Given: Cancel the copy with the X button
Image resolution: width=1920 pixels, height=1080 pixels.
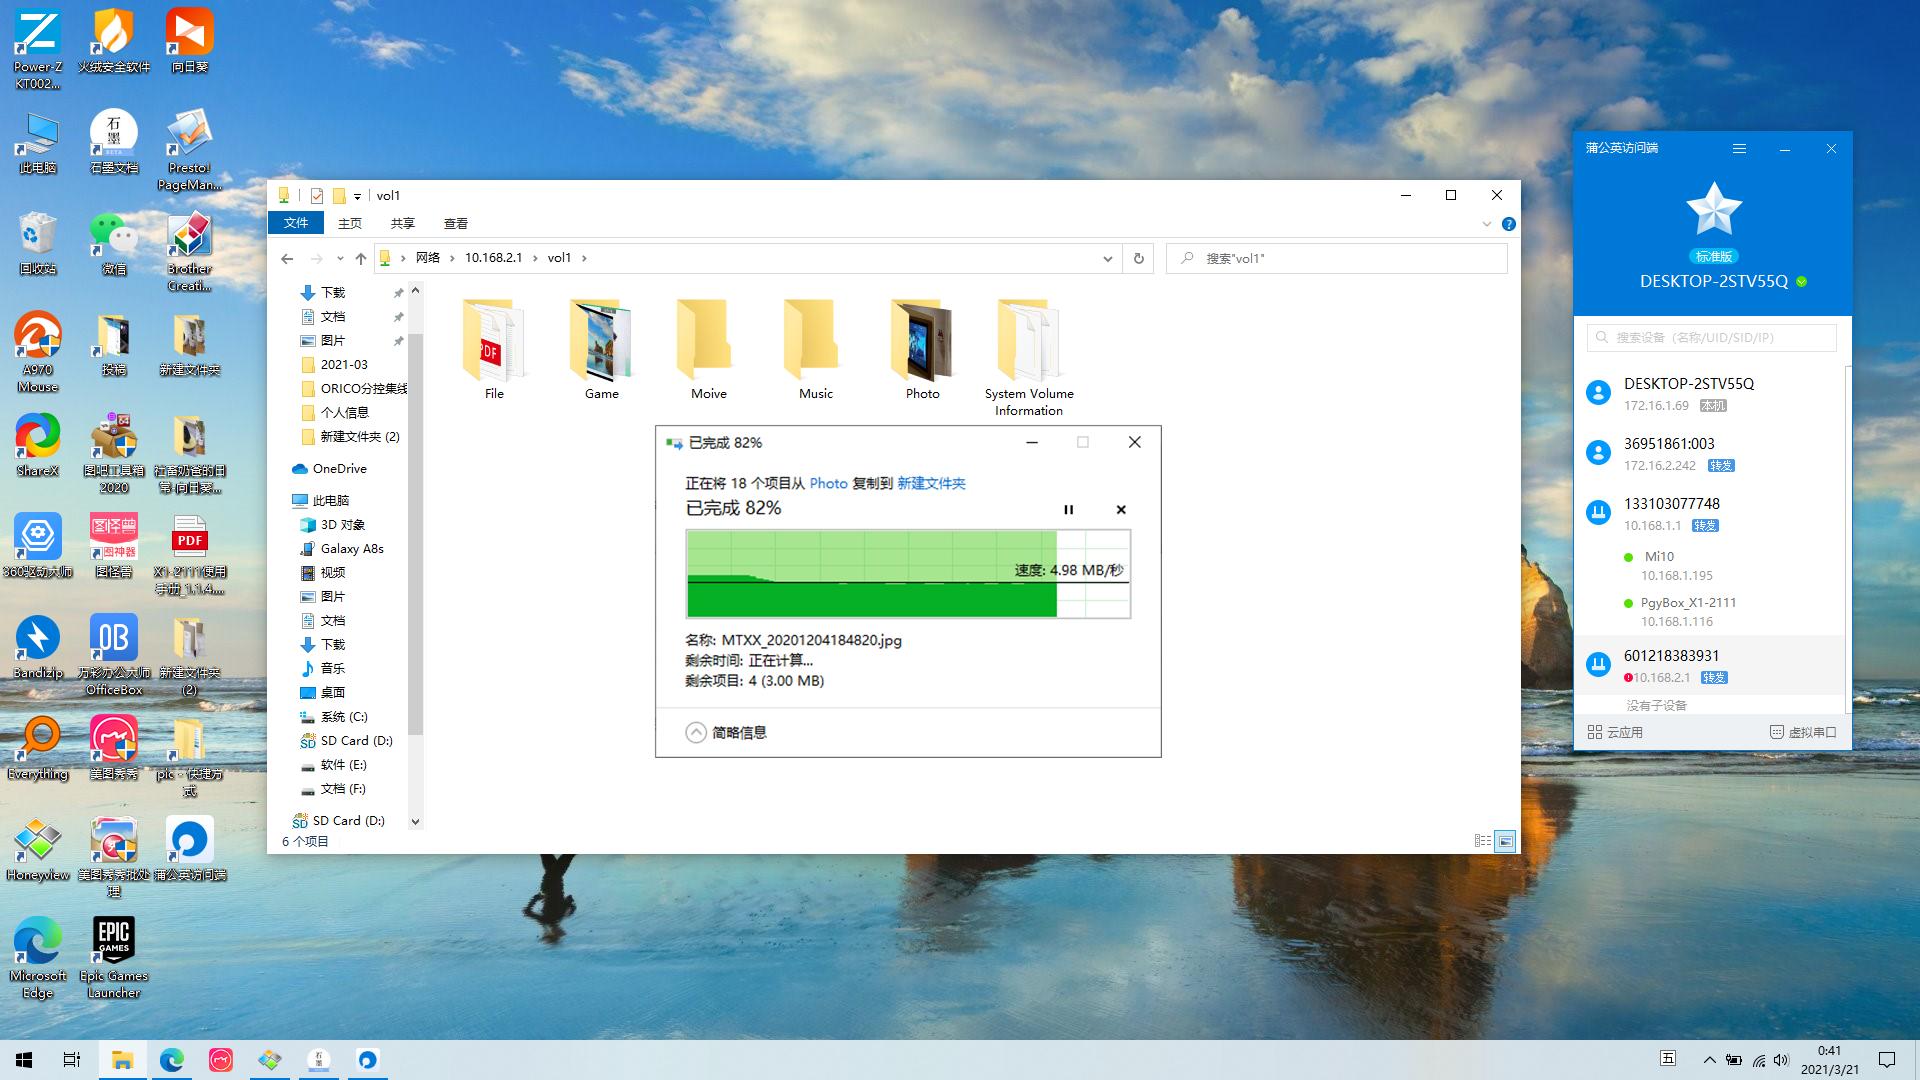Looking at the screenshot, I should pos(1121,510).
